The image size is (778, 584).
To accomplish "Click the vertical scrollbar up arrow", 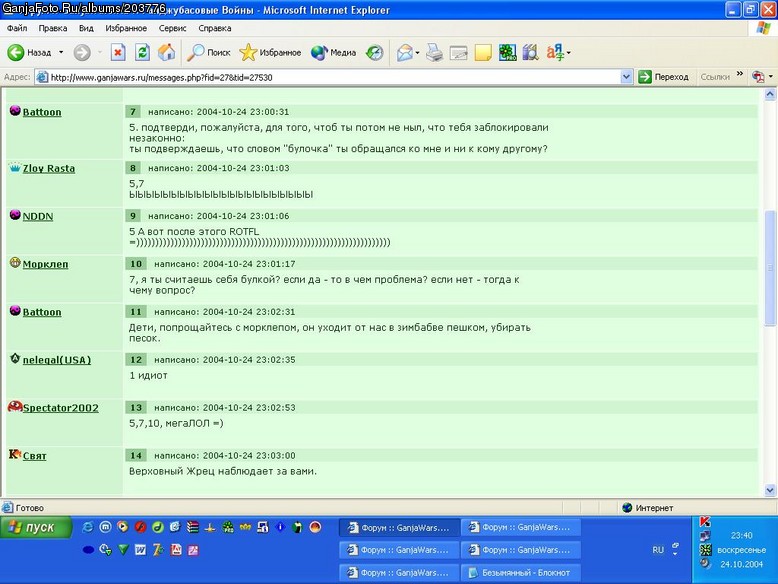I will (770, 94).
